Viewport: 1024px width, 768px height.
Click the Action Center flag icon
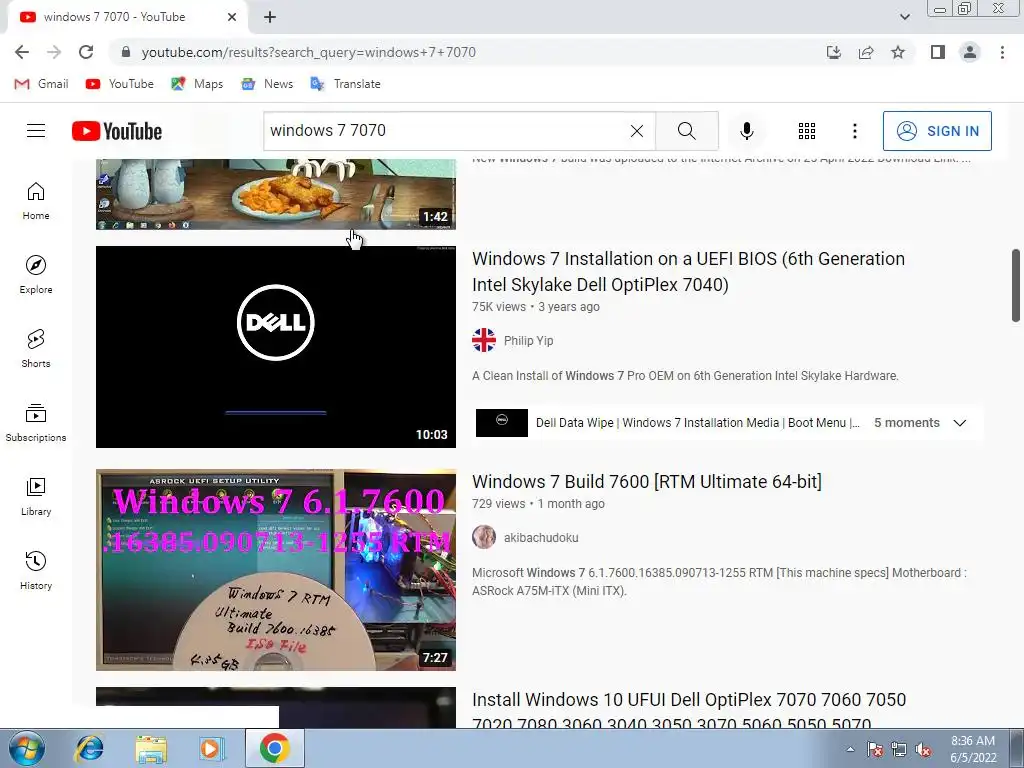(x=875, y=749)
